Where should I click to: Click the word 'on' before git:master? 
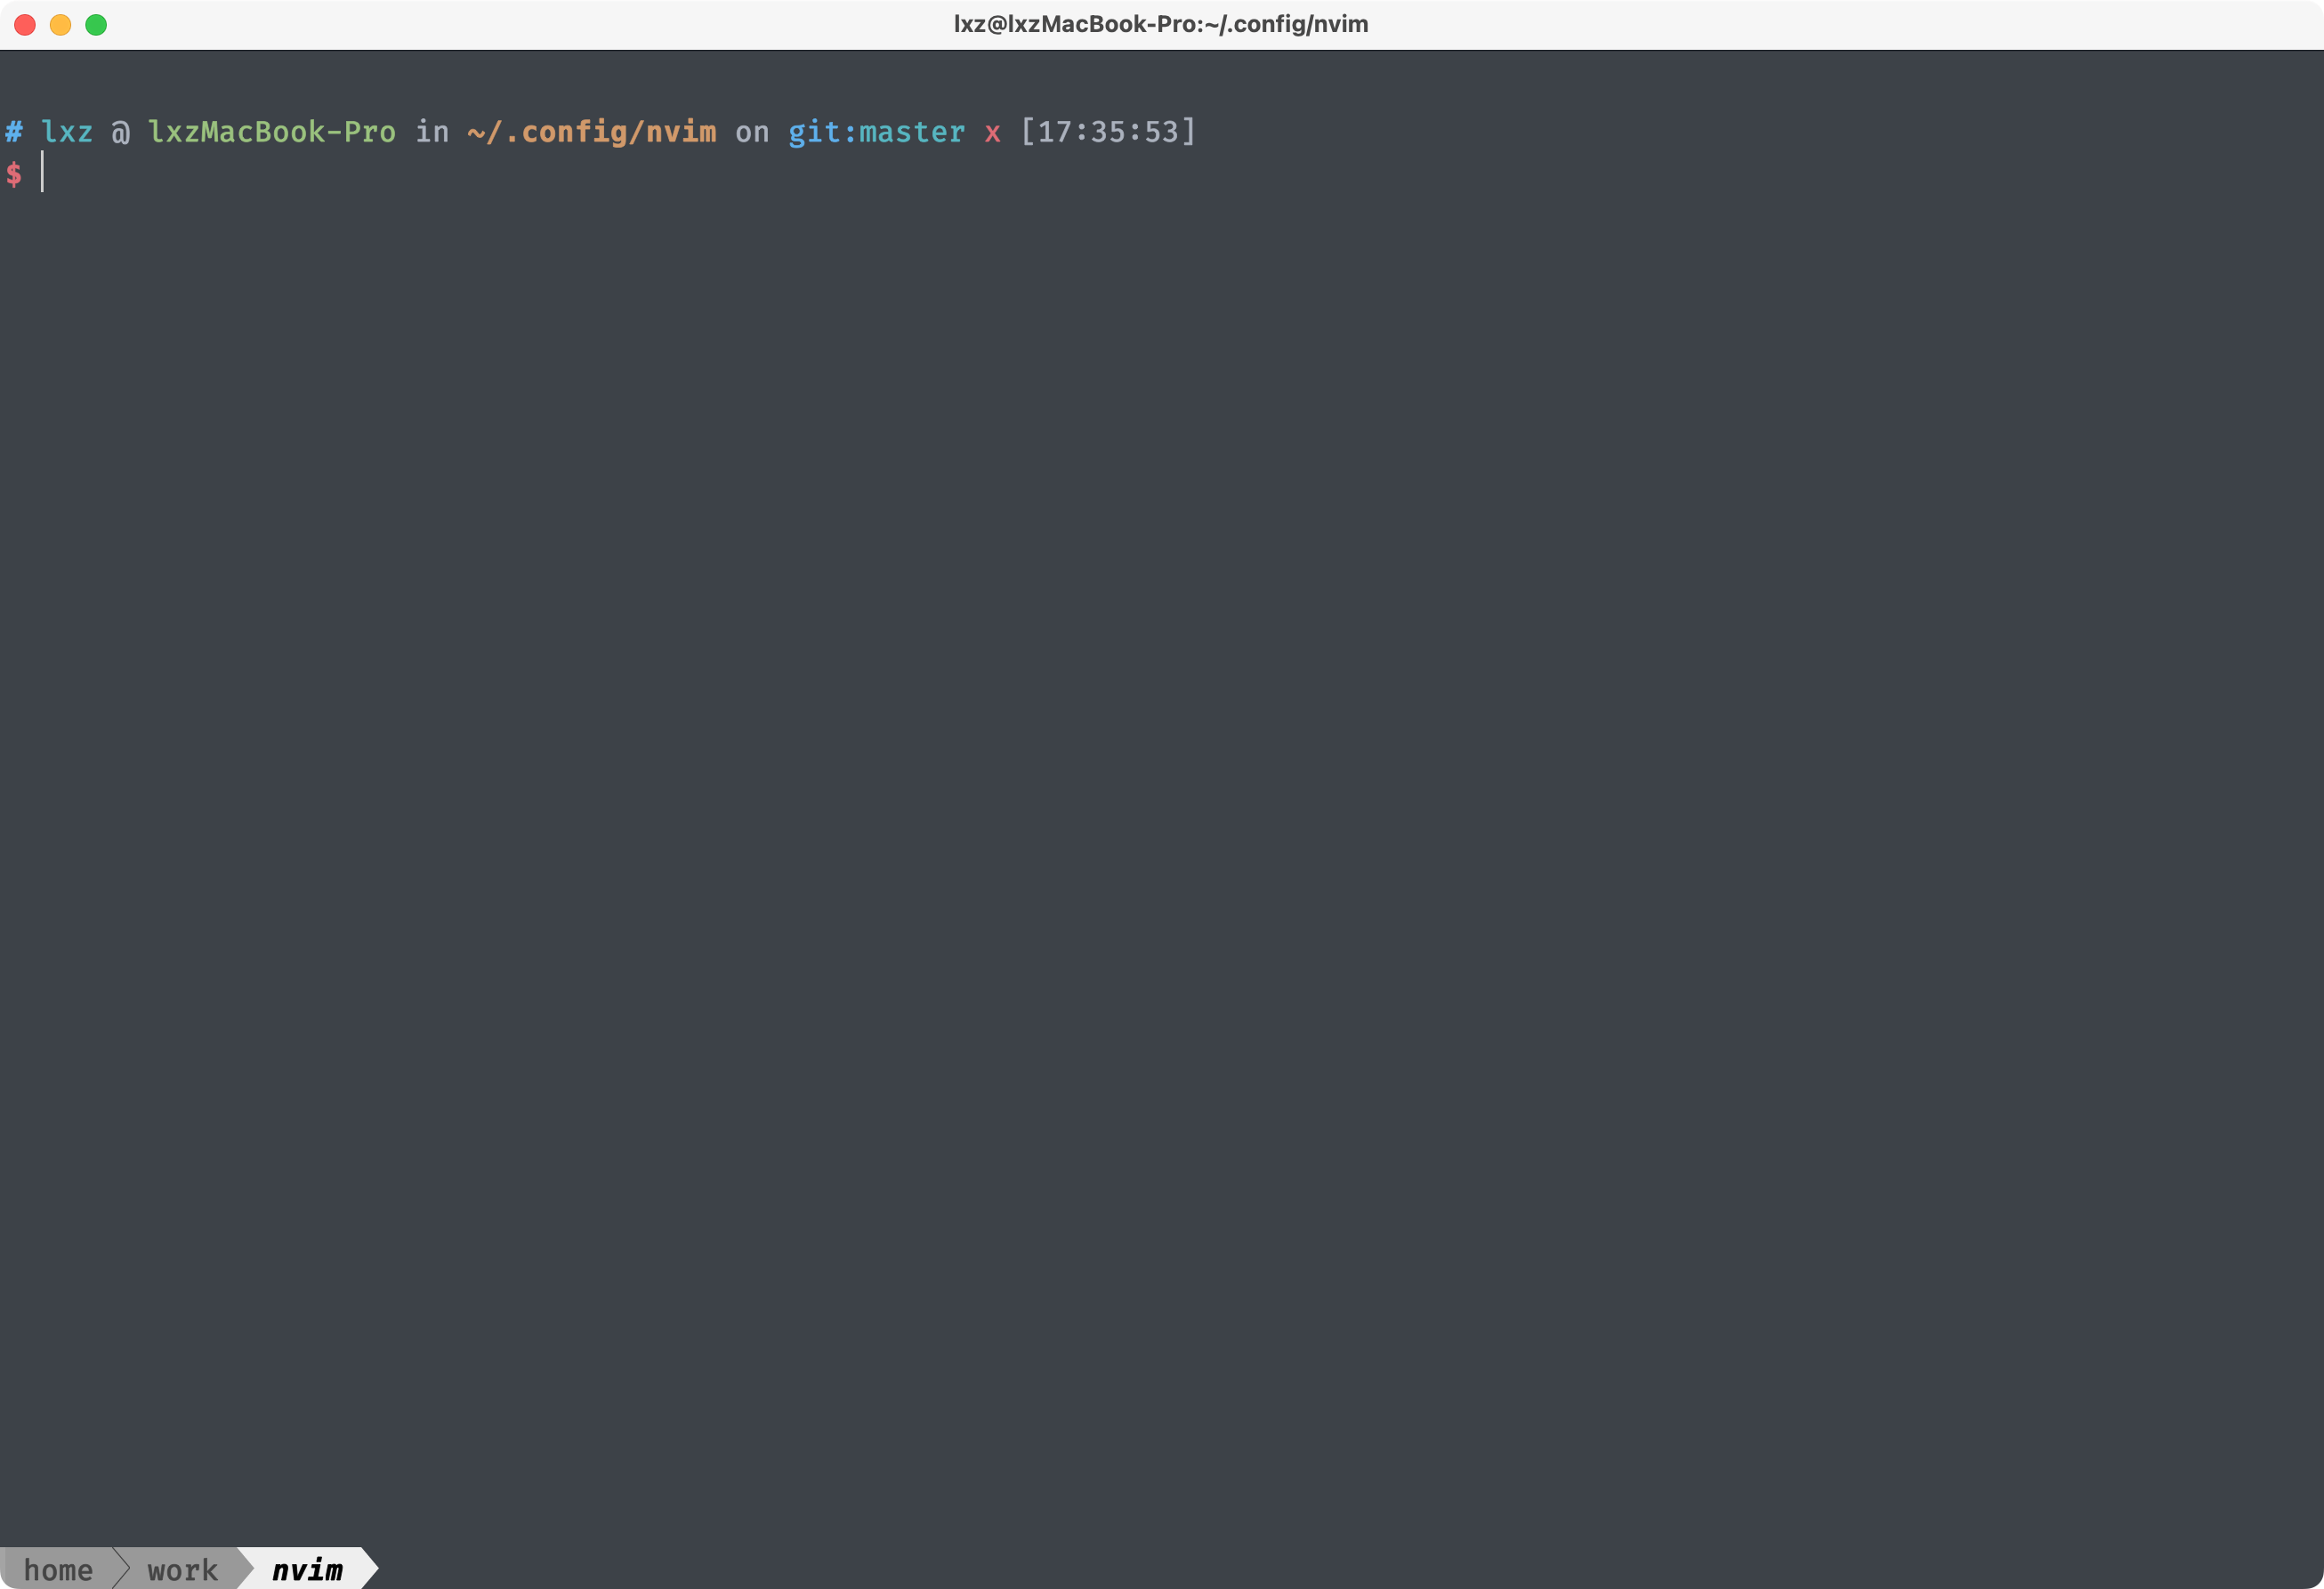click(x=752, y=132)
